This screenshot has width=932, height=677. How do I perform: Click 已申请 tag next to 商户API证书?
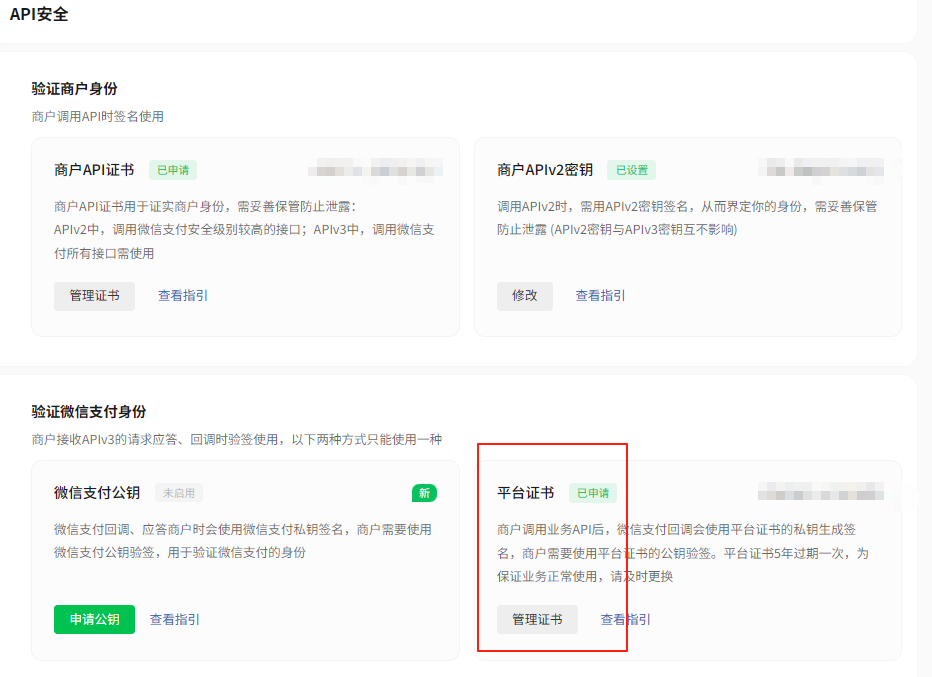pyautogui.click(x=172, y=170)
